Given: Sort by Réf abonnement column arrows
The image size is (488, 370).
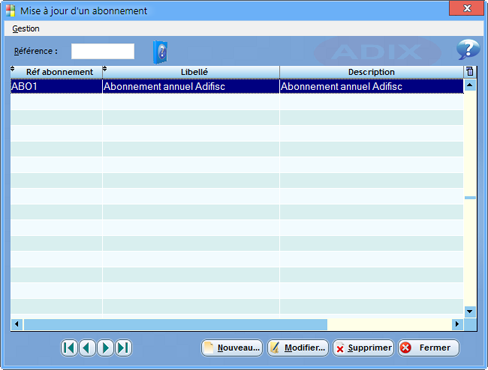Looking at the screenshot, I should [x=13, y=69].
